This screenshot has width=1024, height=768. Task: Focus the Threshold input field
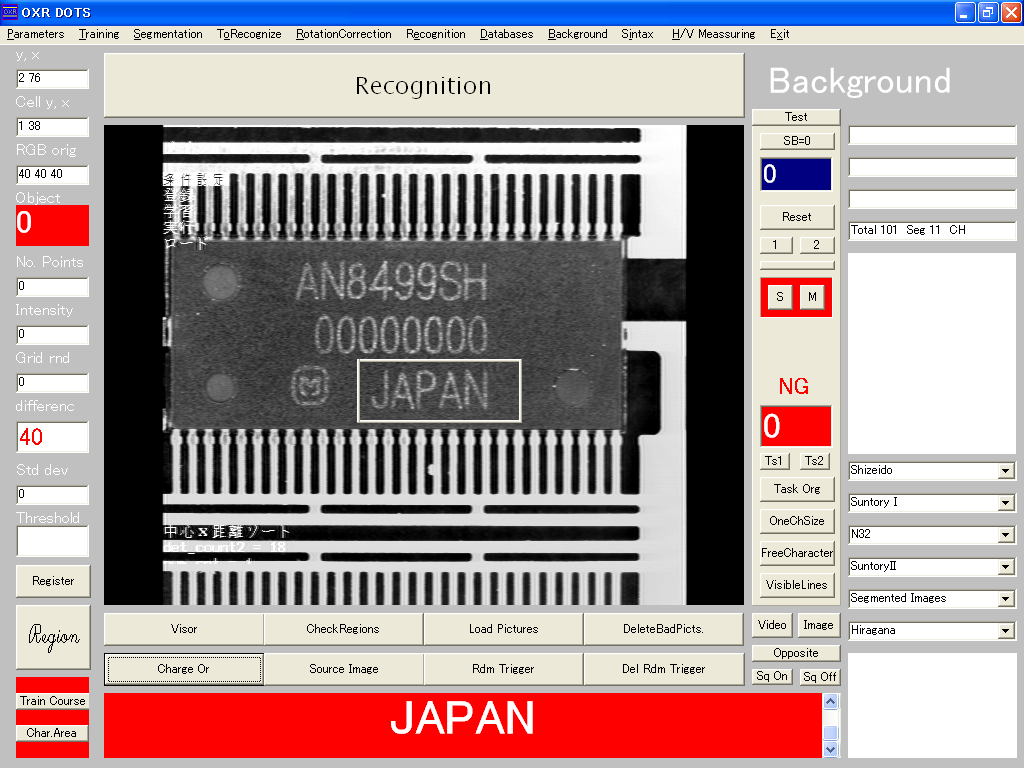(x=52, y=541)
